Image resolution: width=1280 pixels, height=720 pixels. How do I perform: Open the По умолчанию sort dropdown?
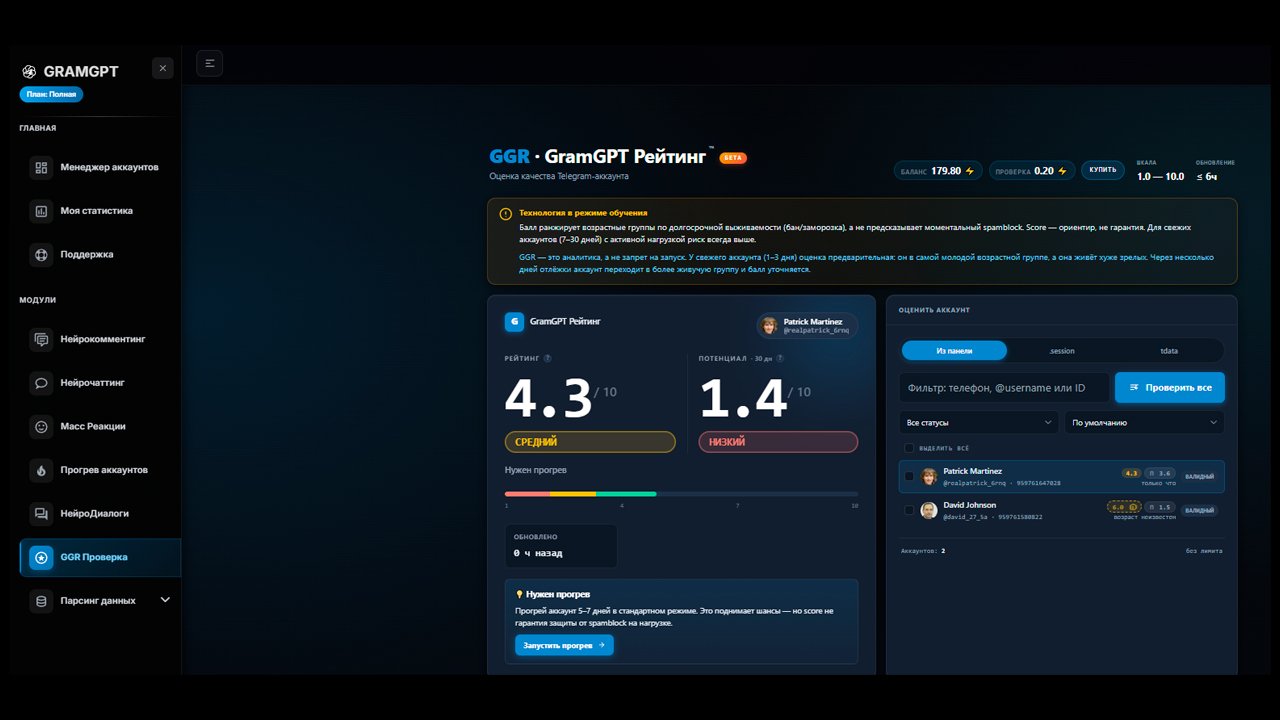pos(1144,422)
